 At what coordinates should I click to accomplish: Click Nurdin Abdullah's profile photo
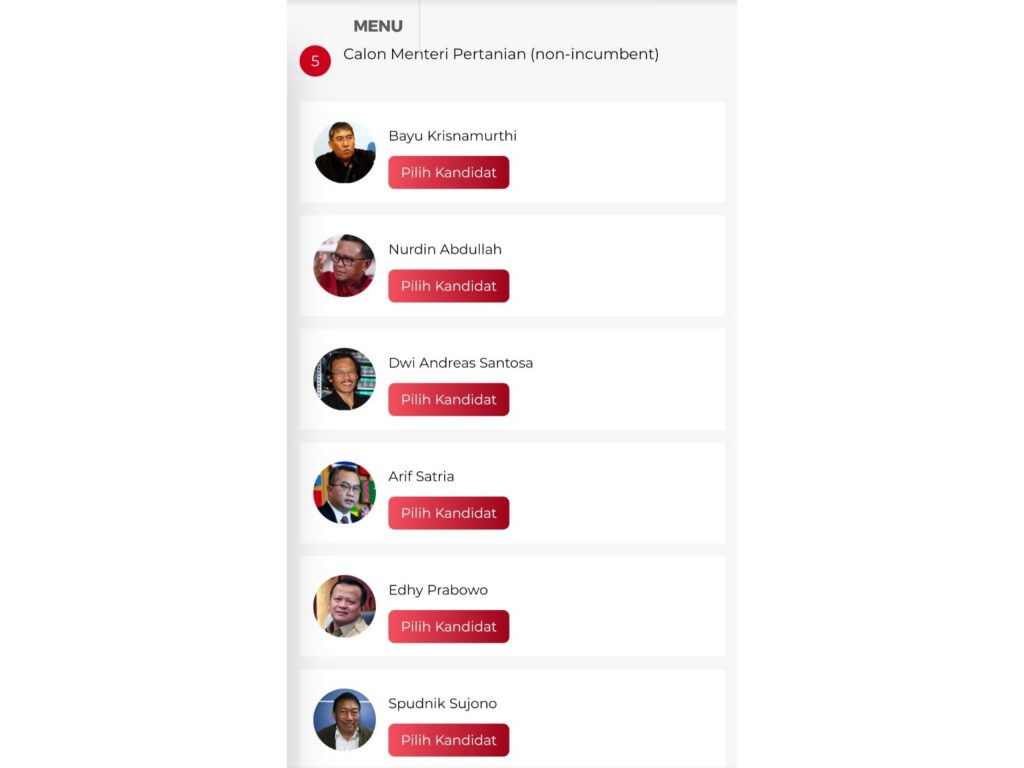pyautogui.click(x=344, y=266)
